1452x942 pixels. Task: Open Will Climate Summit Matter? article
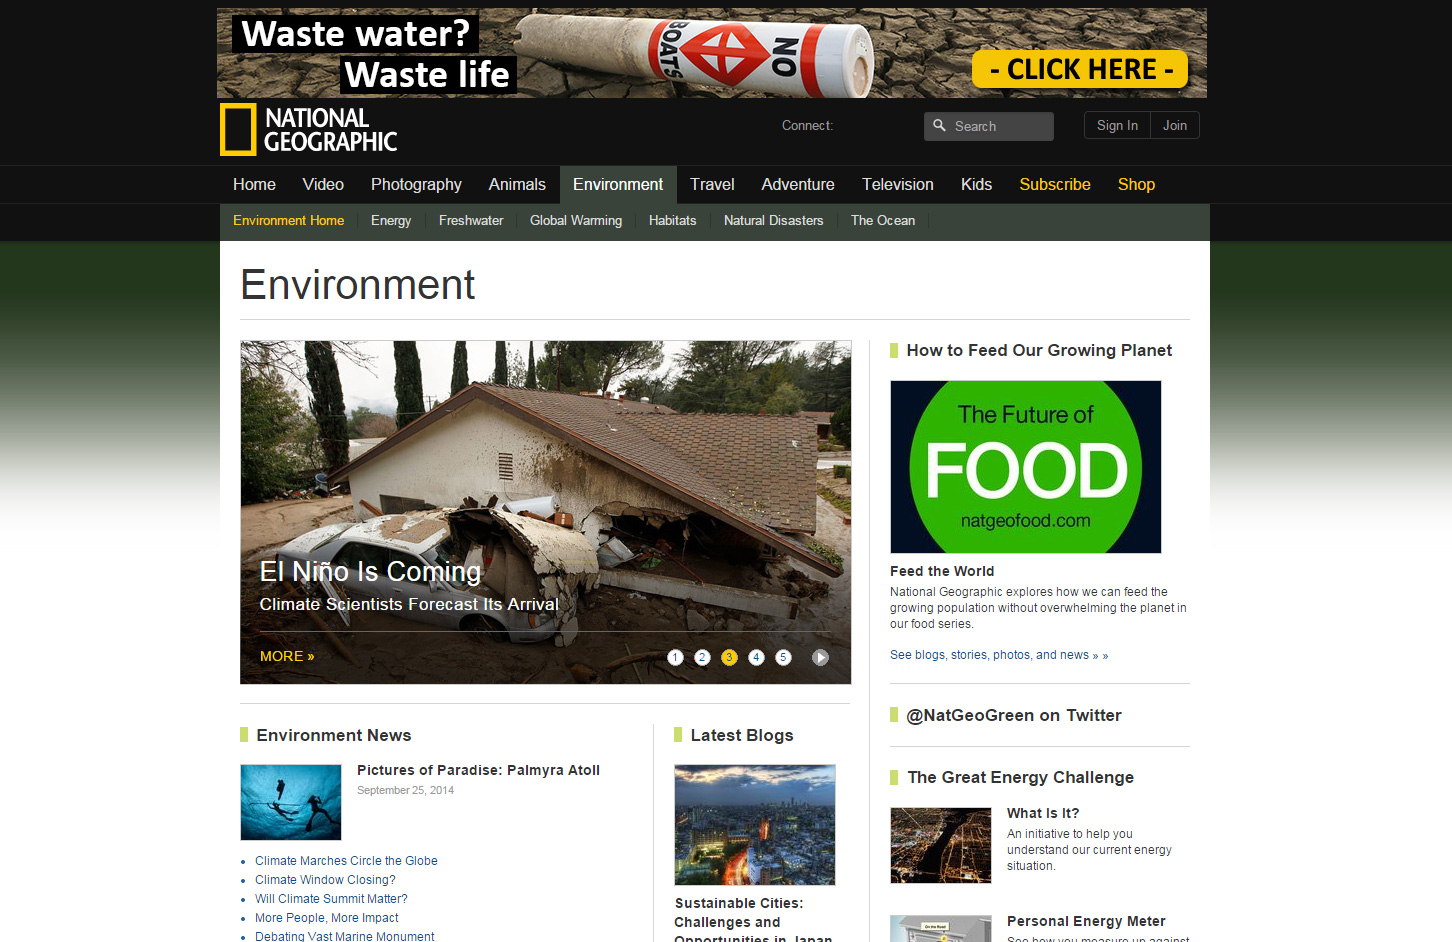pyautogui.click(x=331, y=899)
